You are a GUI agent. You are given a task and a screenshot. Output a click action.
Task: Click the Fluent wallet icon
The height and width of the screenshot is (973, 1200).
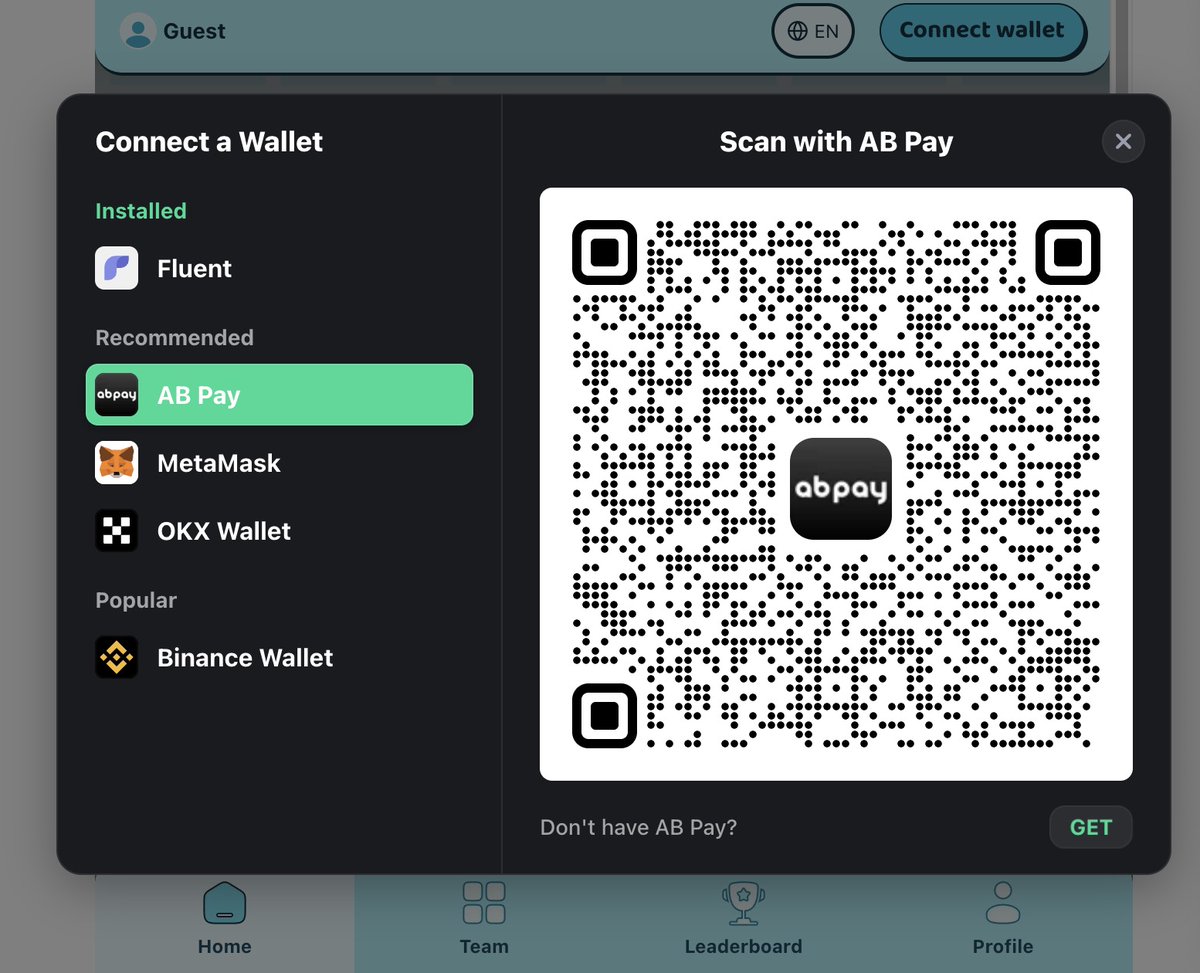click(x=117, y=268)
